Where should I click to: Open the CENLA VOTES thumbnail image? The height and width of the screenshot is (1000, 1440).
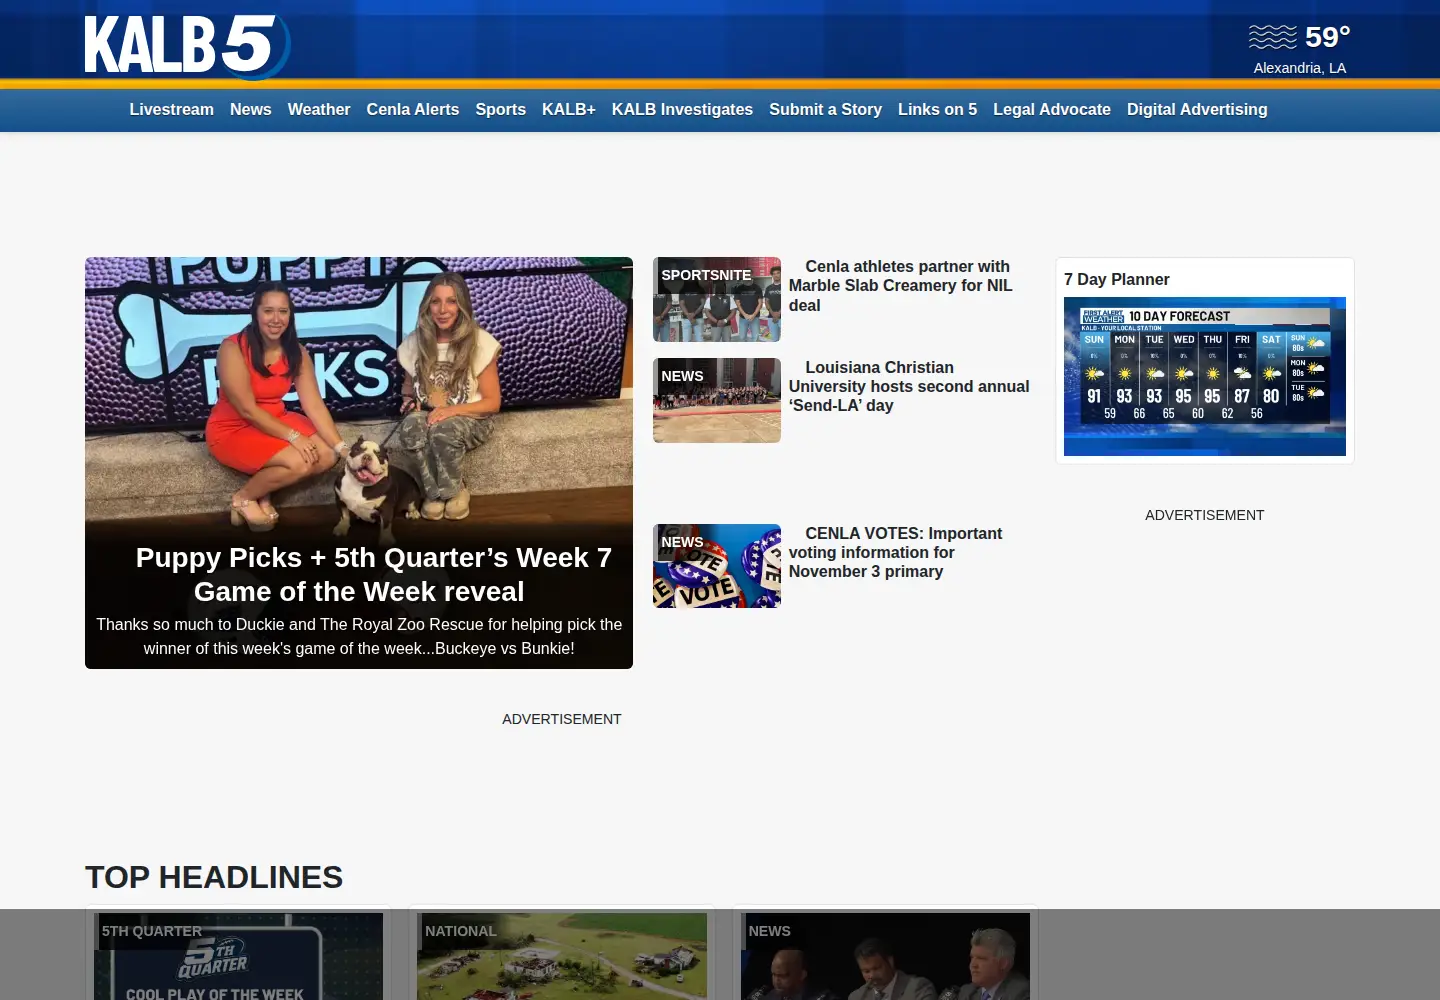click(717, 566)
